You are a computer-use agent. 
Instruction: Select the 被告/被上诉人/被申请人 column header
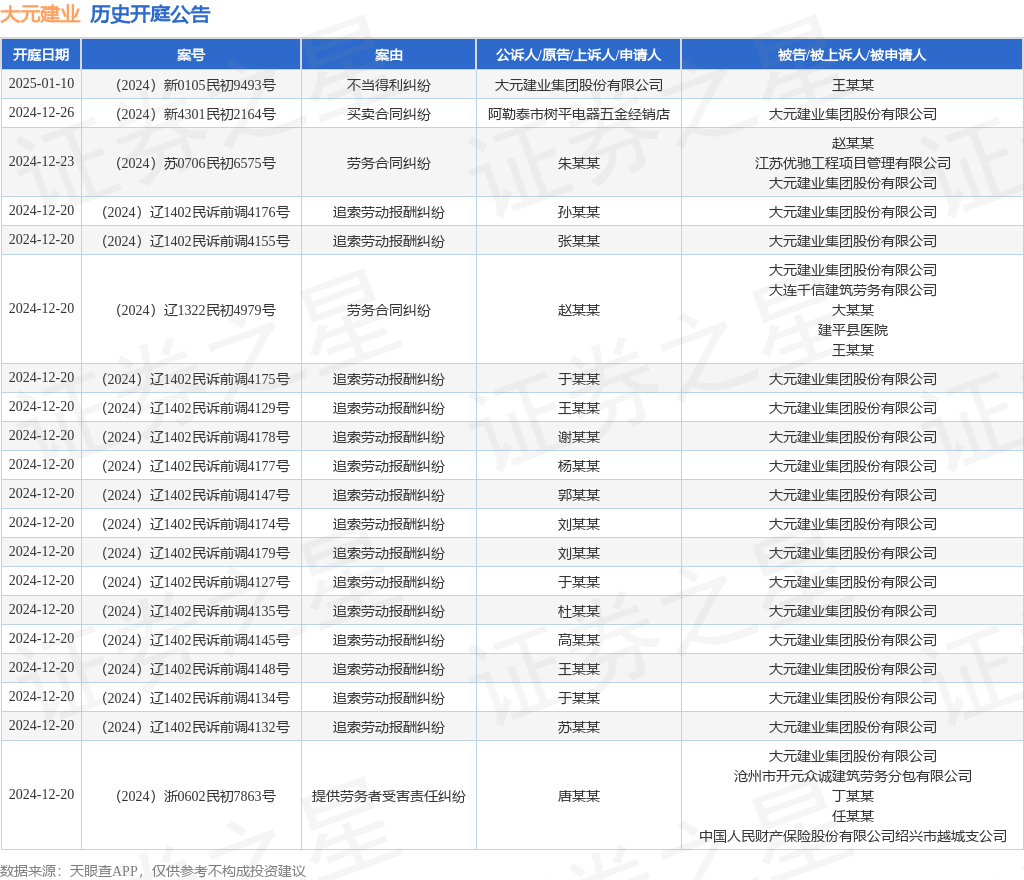point(852,55)
